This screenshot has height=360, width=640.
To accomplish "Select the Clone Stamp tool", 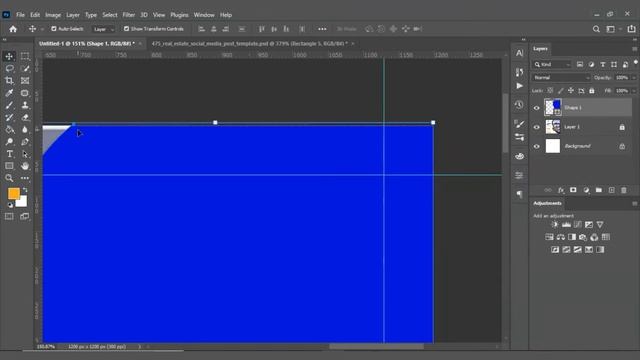I will [25, 105].
